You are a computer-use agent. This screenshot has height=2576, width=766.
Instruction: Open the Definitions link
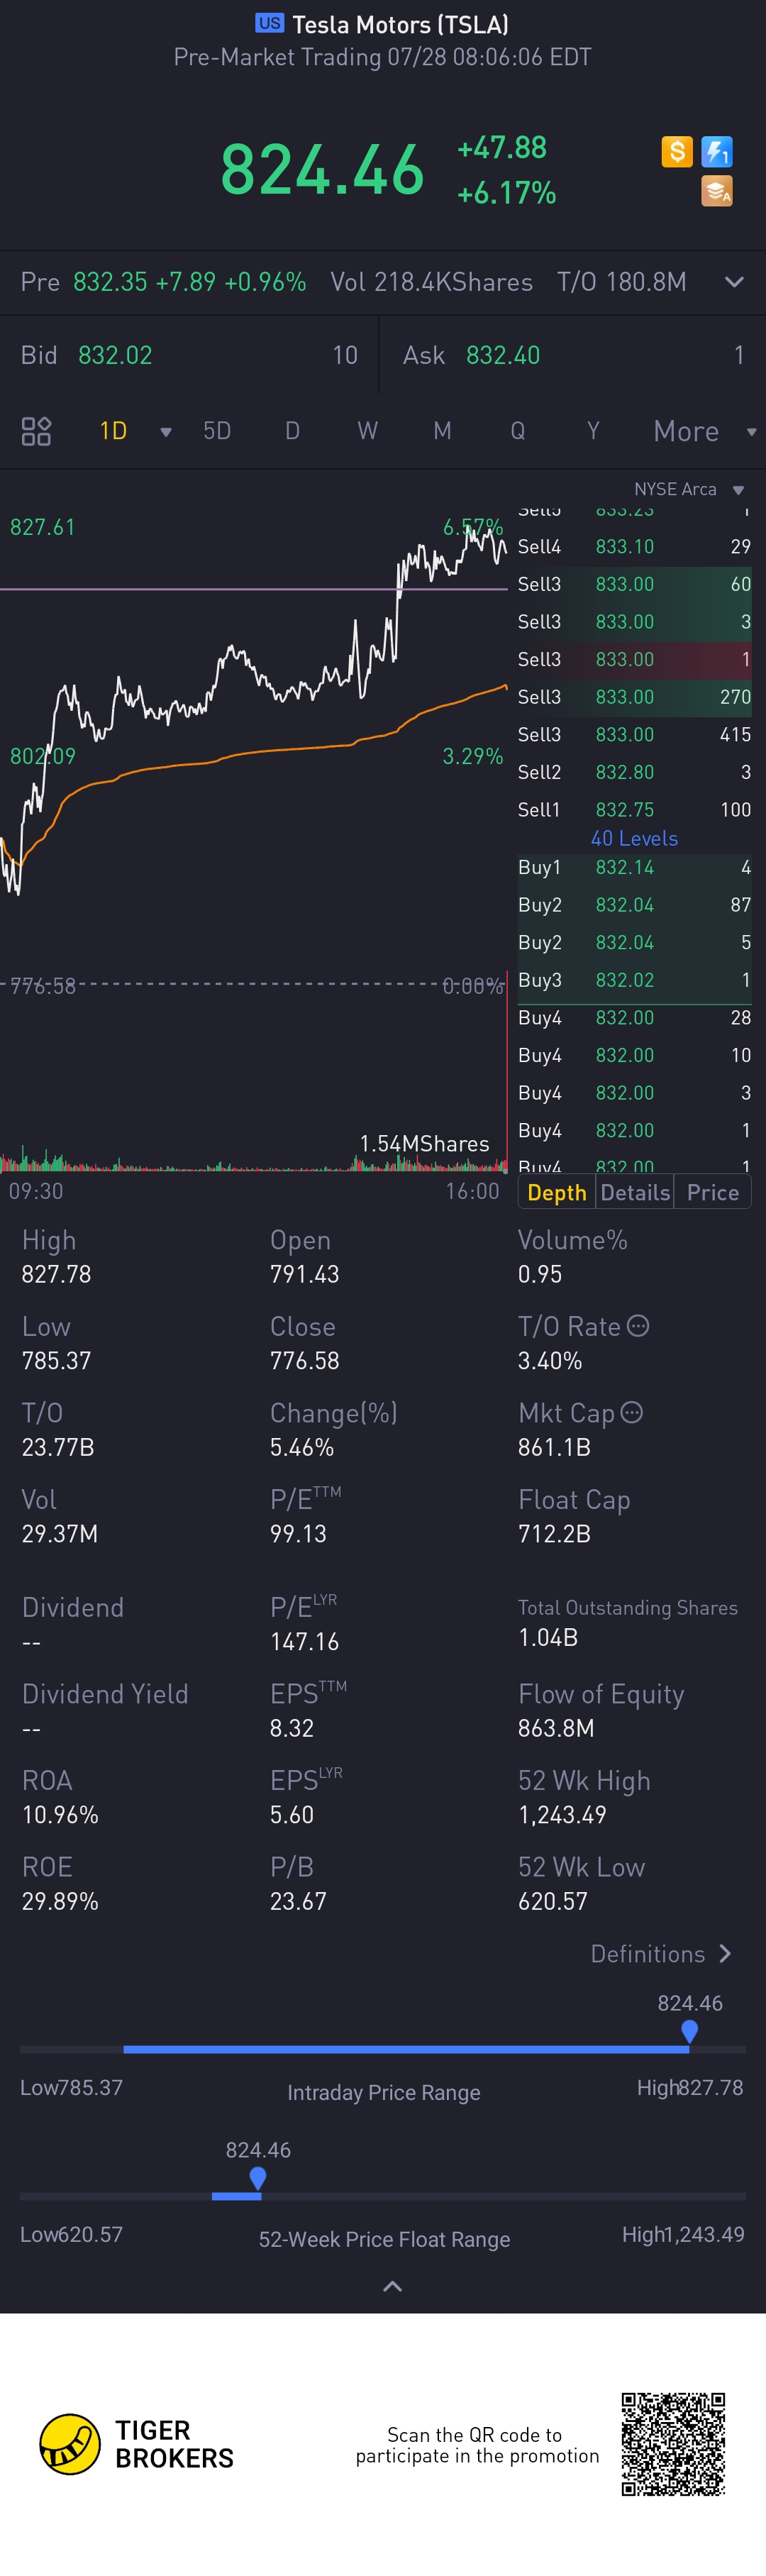point(661,1954)
